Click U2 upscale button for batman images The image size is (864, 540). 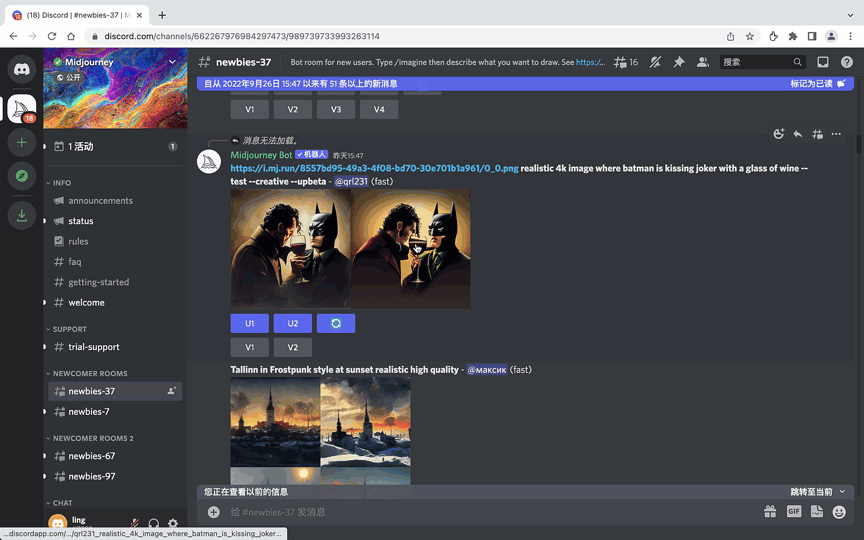pos(293,323)
